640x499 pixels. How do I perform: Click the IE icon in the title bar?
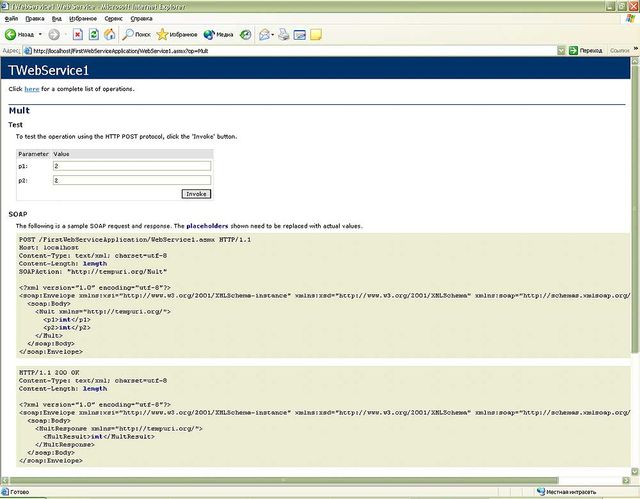[4, 6]
